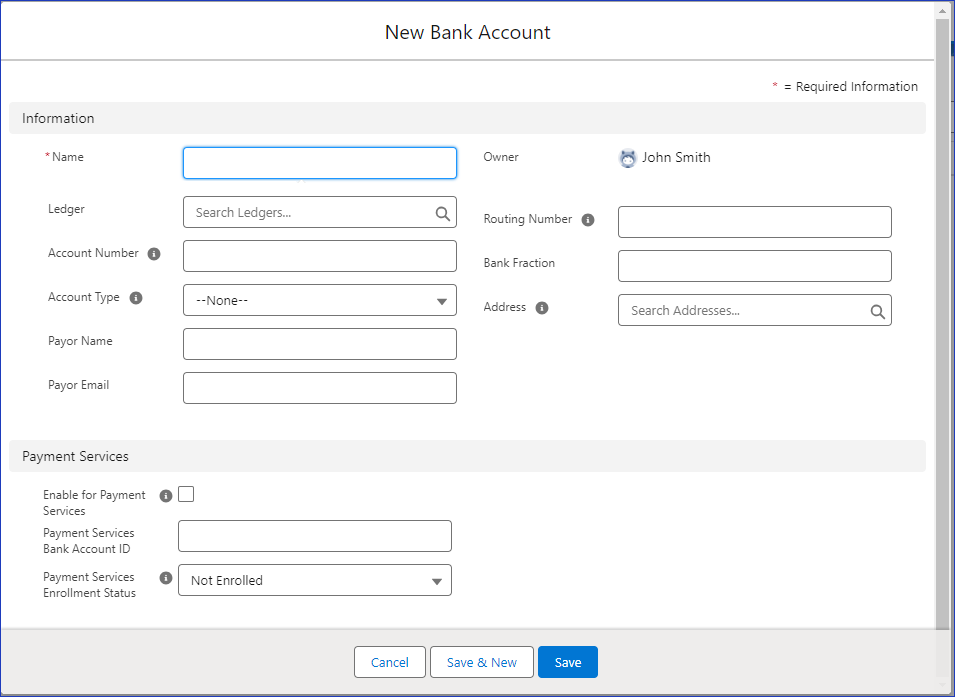Click the Address info icon
The image size is (955, 697).
pyautogui.click(x=541, y=308)
